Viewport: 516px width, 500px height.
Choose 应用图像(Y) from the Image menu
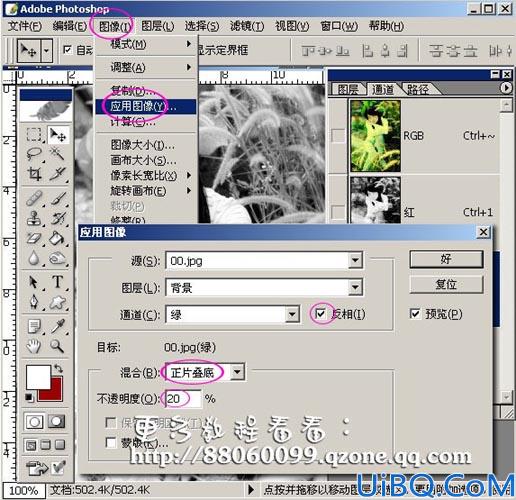146,106
